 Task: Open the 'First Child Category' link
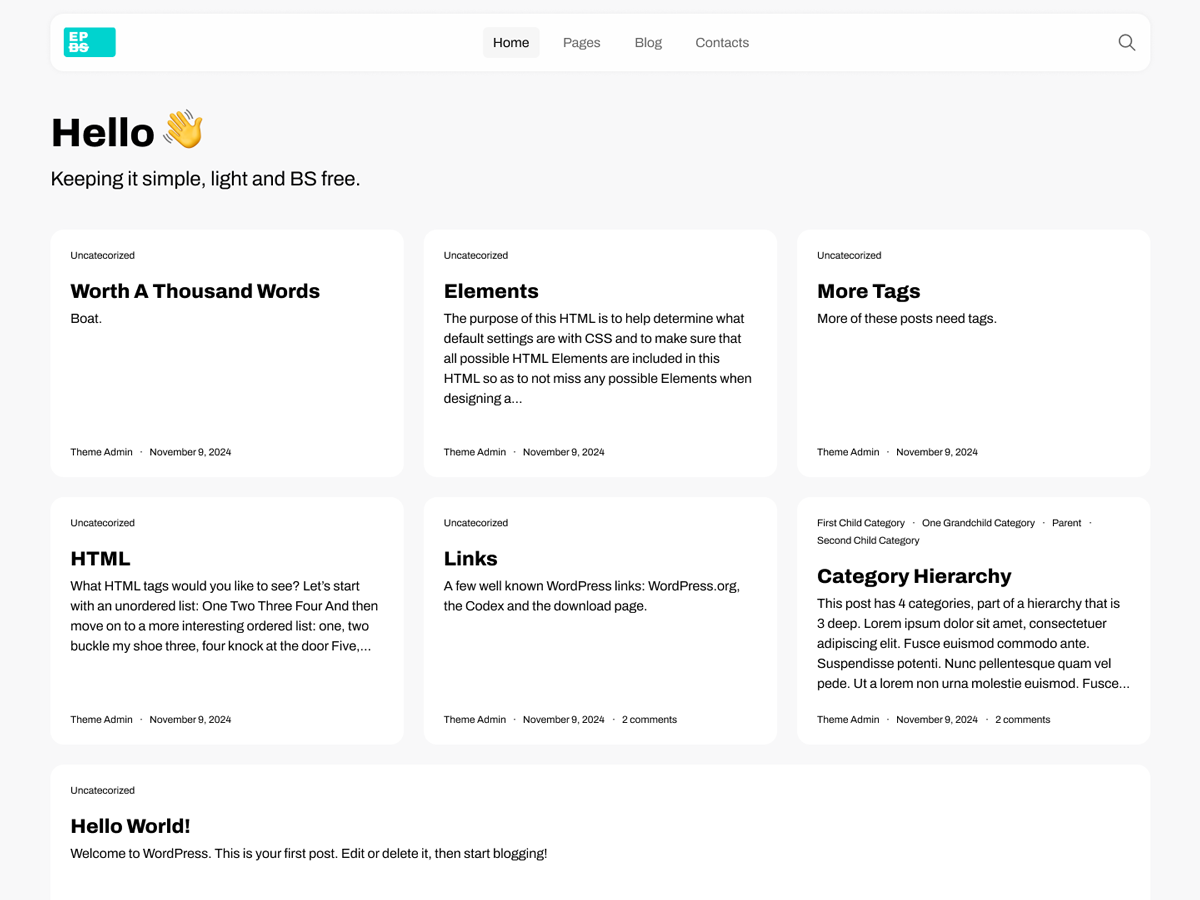(x=861, y=522)
